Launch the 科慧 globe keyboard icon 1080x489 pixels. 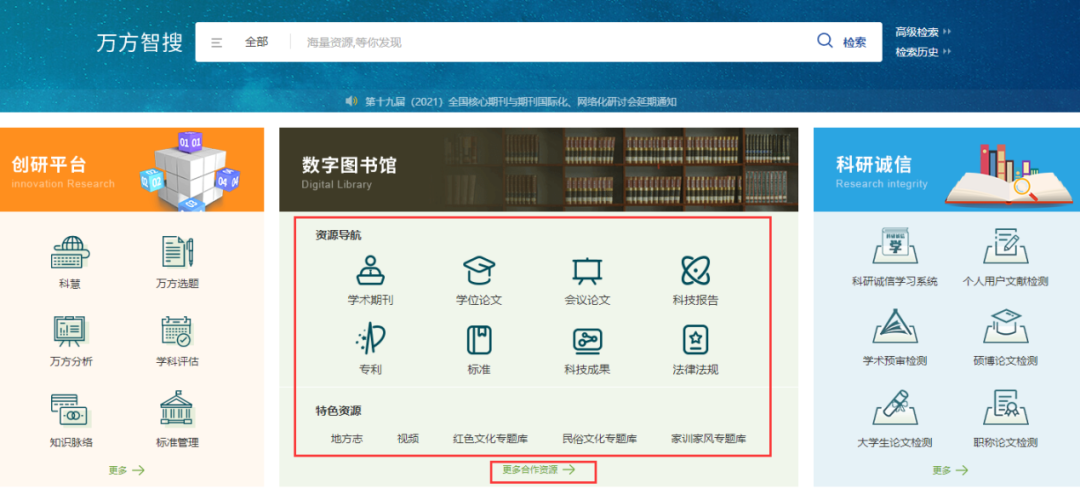coord(70,253)
